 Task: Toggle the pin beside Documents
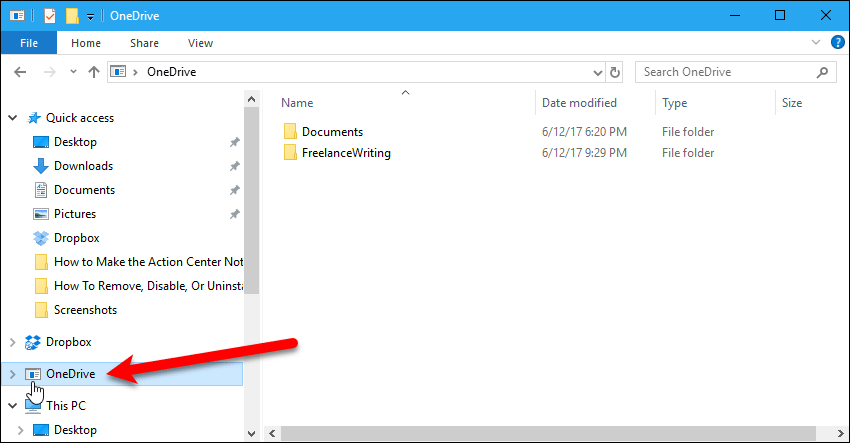click(x=234, y=190)
